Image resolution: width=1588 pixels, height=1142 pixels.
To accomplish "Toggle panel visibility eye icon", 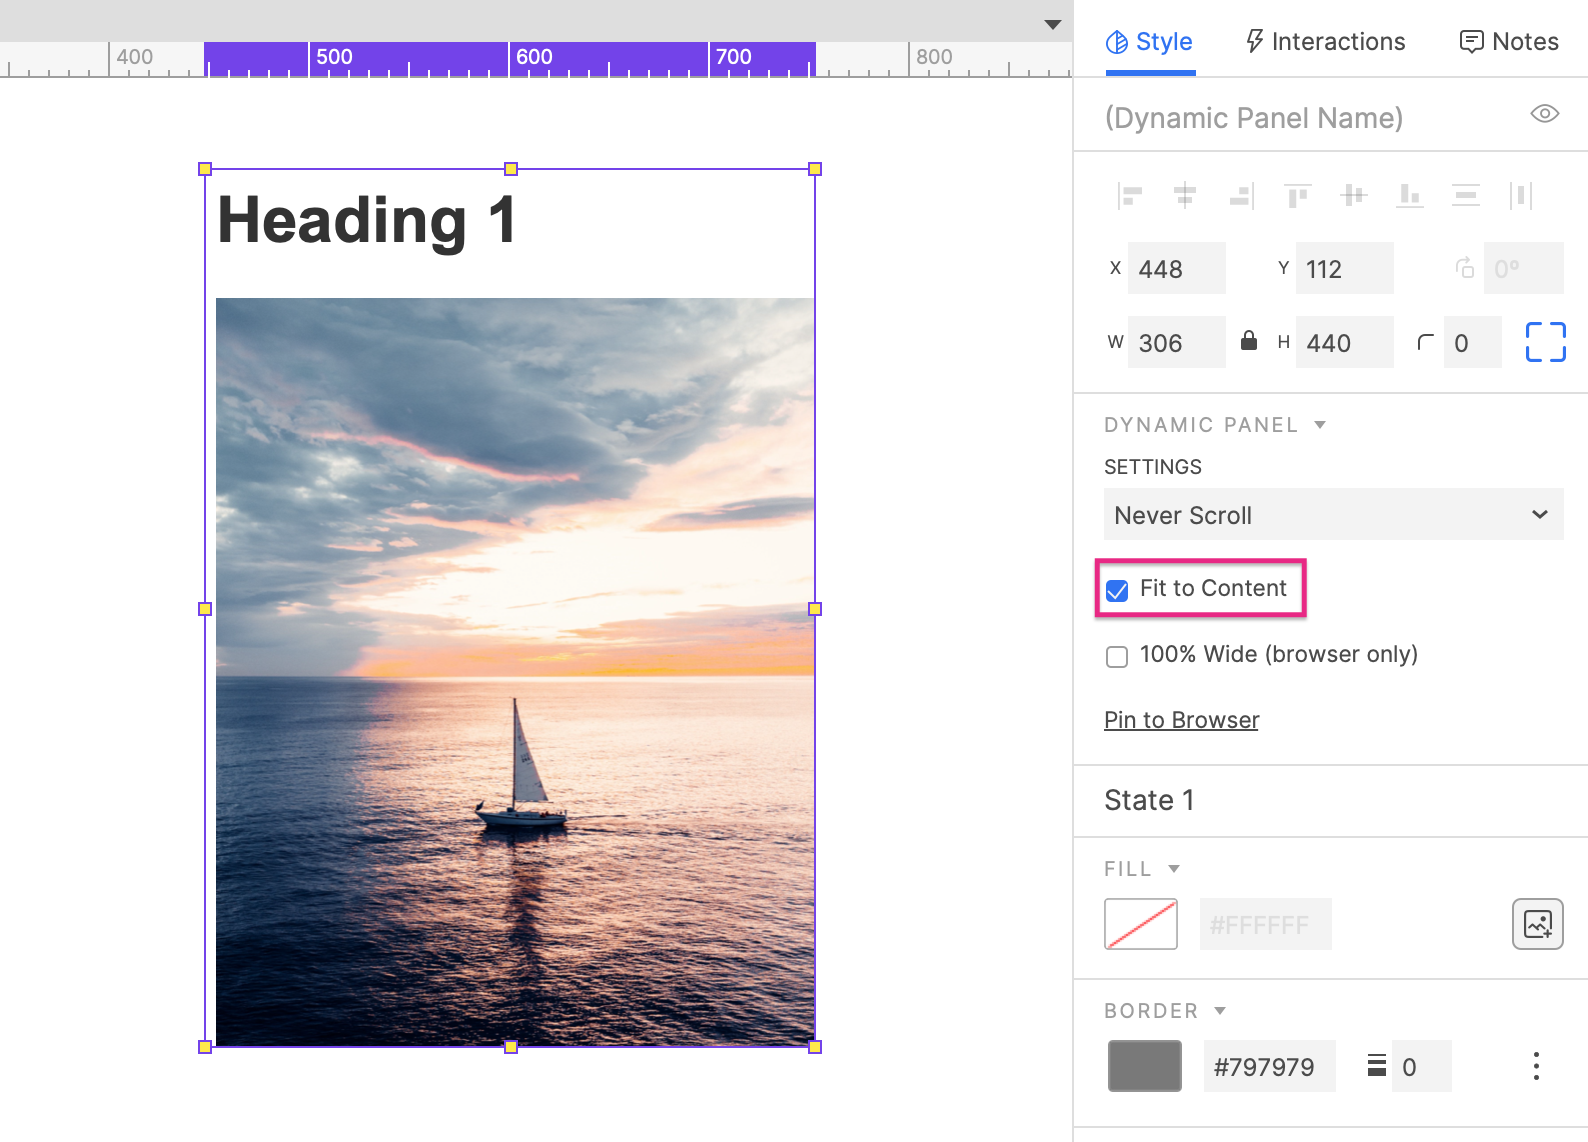I will (1544, 114).
